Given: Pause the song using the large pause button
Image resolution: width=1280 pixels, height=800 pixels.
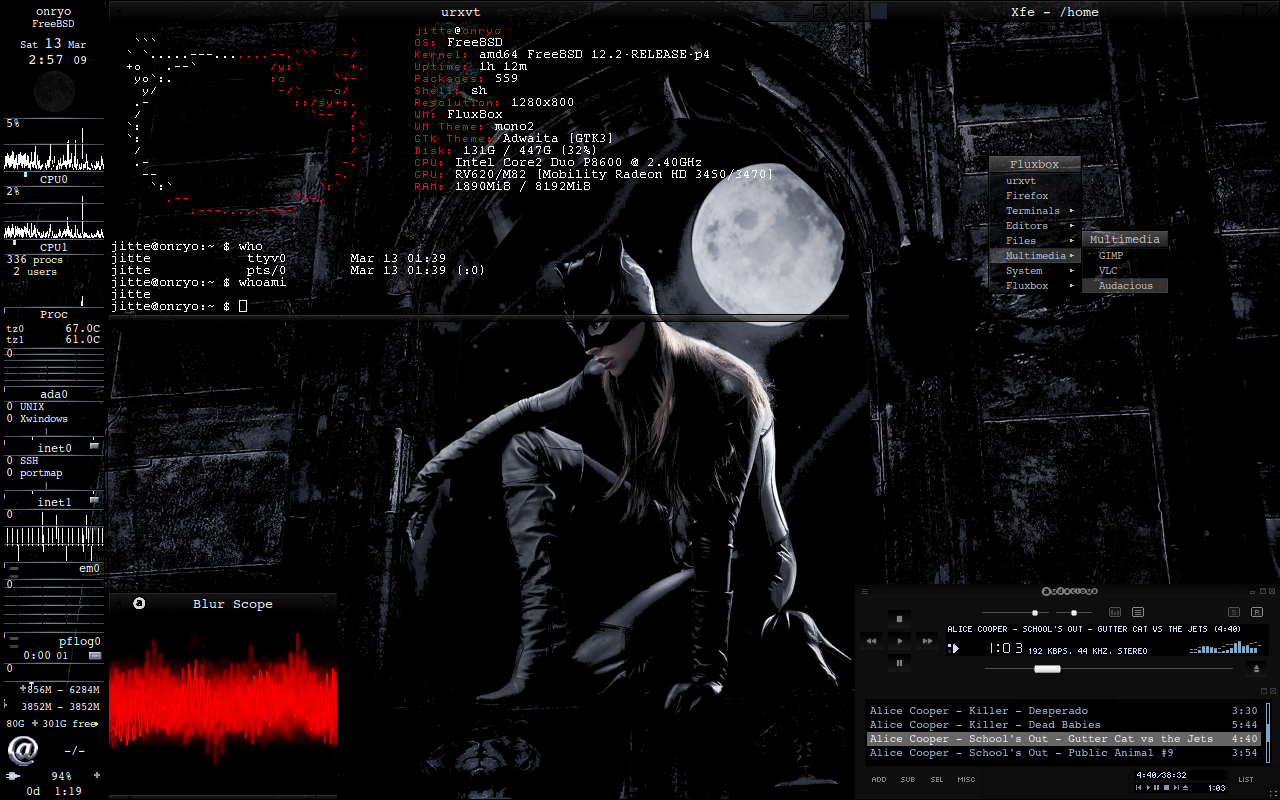Looking at the screenshot, I should [x=899, y=663].
